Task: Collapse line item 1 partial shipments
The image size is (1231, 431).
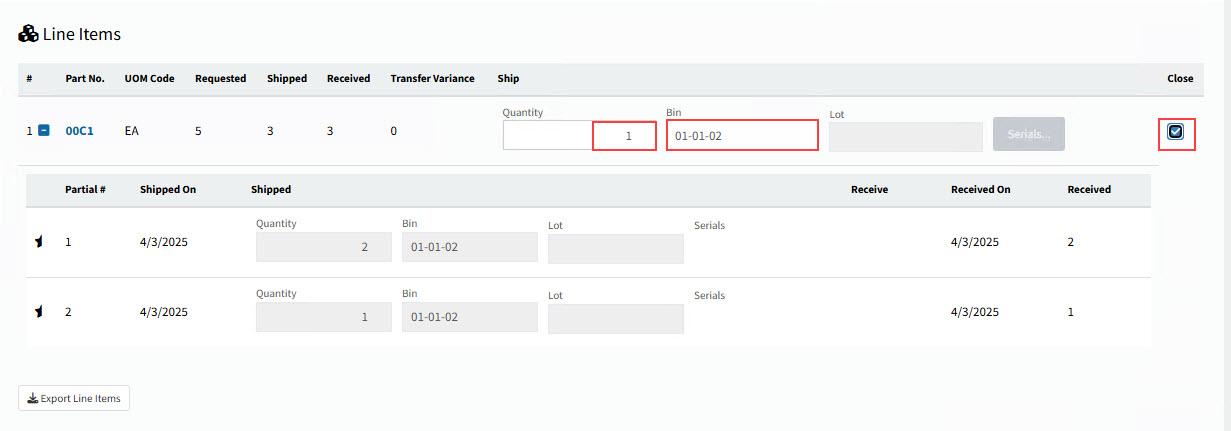Action: coord(44,131)
